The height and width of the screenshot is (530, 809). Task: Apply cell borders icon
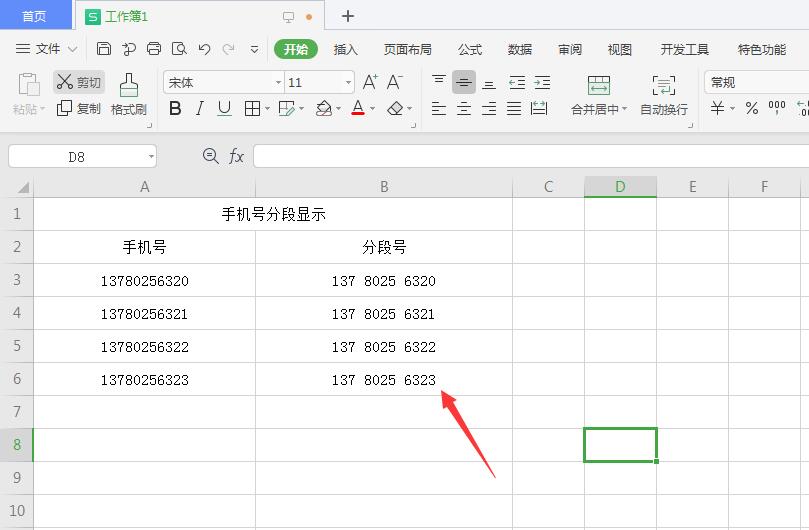[x=252, y=108]
